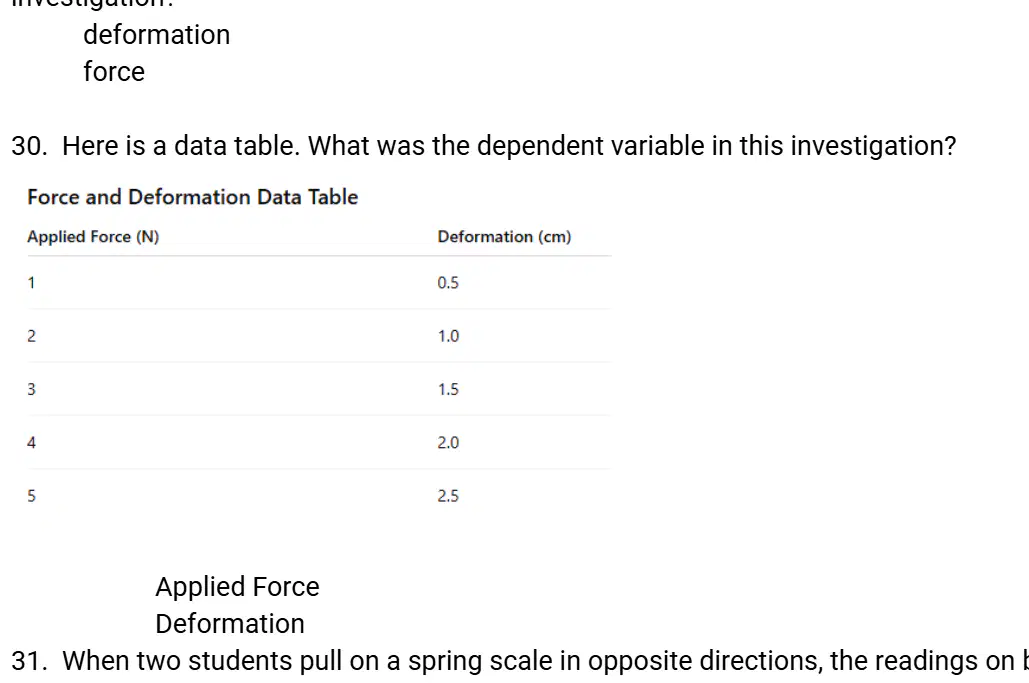Click the deformation cell showing 0.5
This screenshot has width=1029, height=683.
point(448,283)
